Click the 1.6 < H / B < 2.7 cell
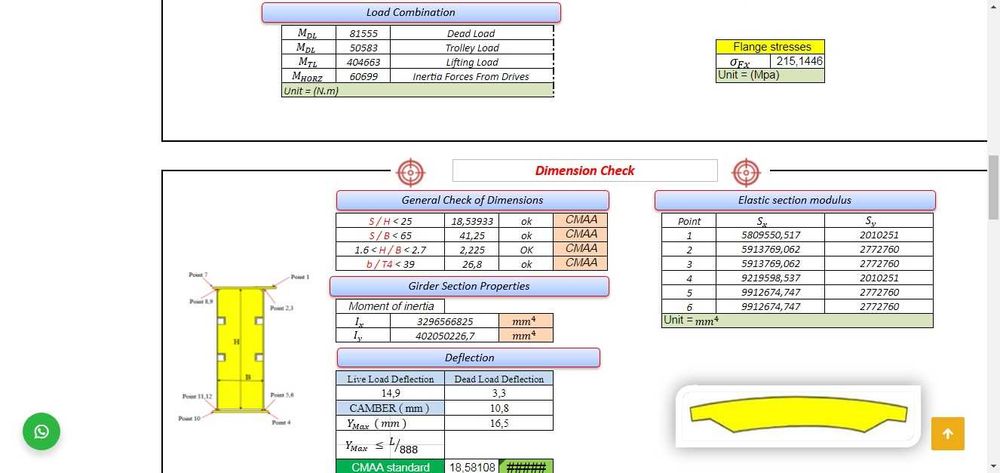Screen dimensions: 1000x473 [x=390, y=250]
